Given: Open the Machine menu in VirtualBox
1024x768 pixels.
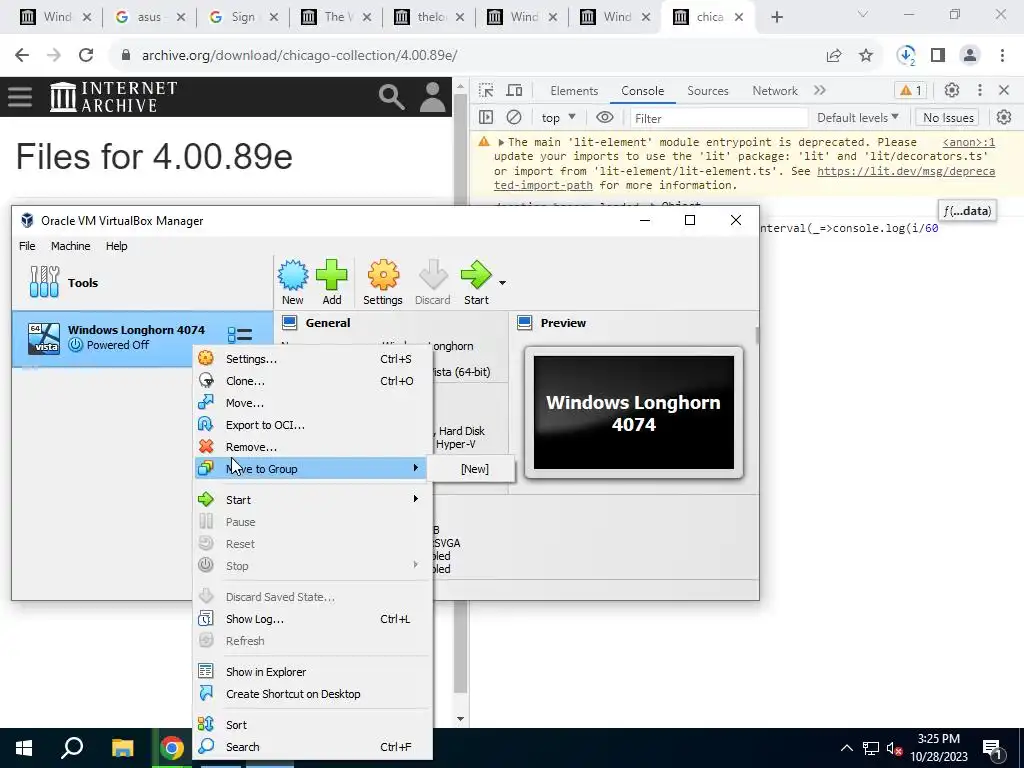Looking at the screenshot, I should click(x=71, y=246).
